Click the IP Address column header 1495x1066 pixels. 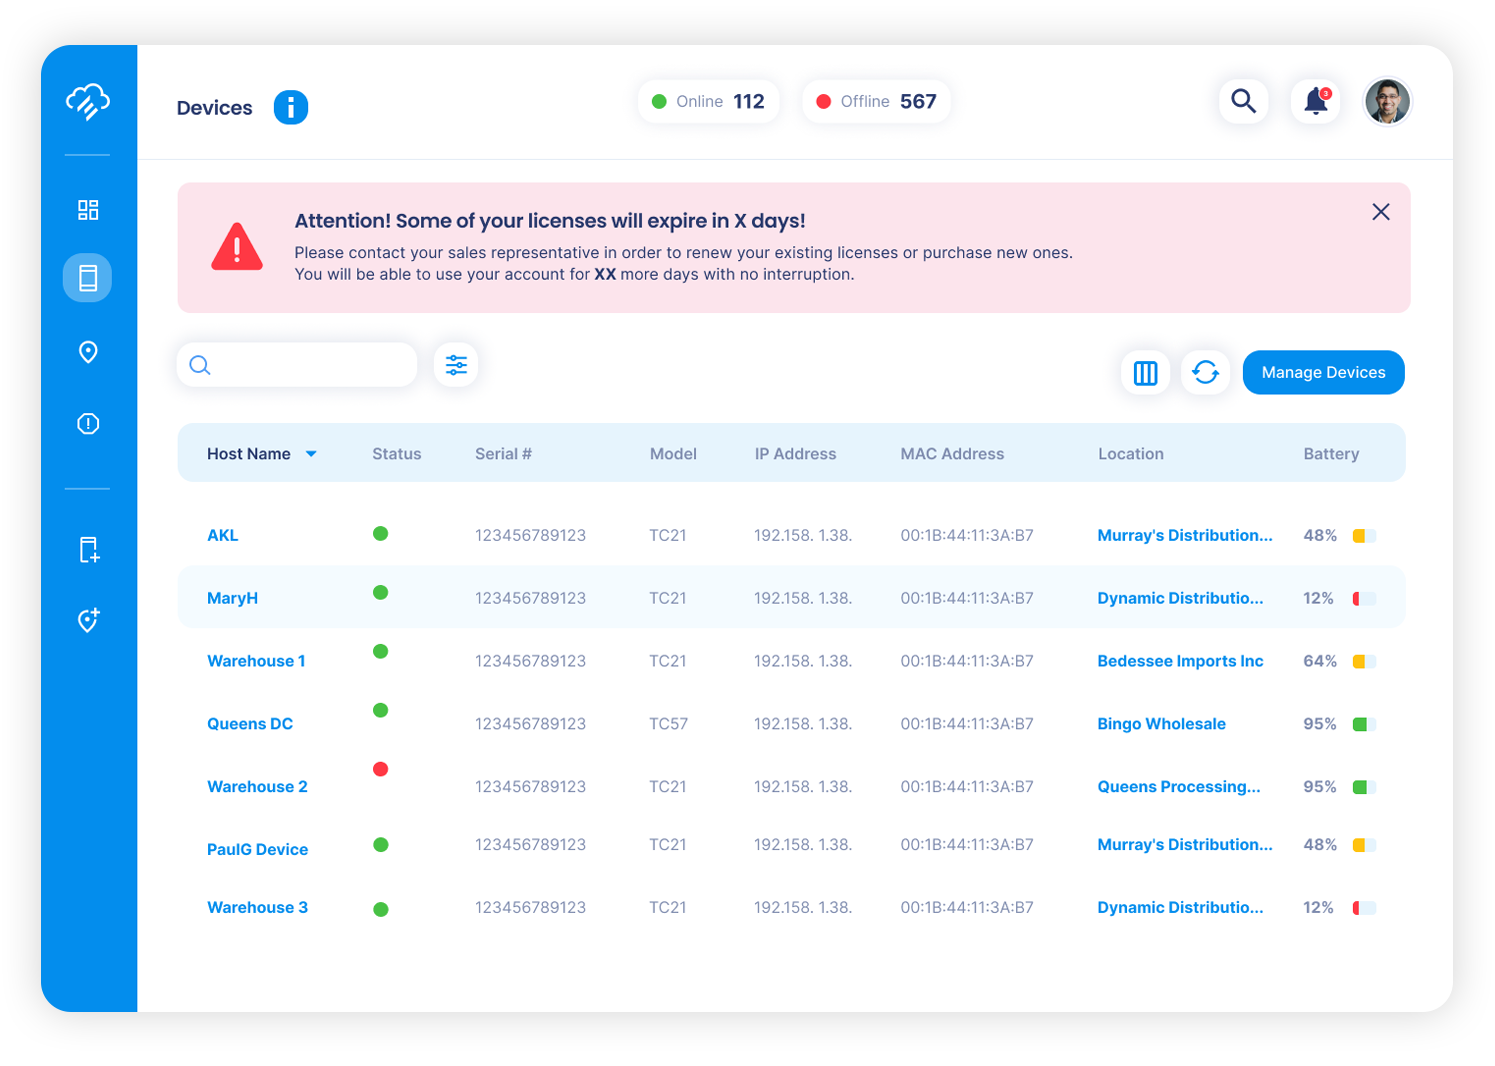click(x=795, y=454)
